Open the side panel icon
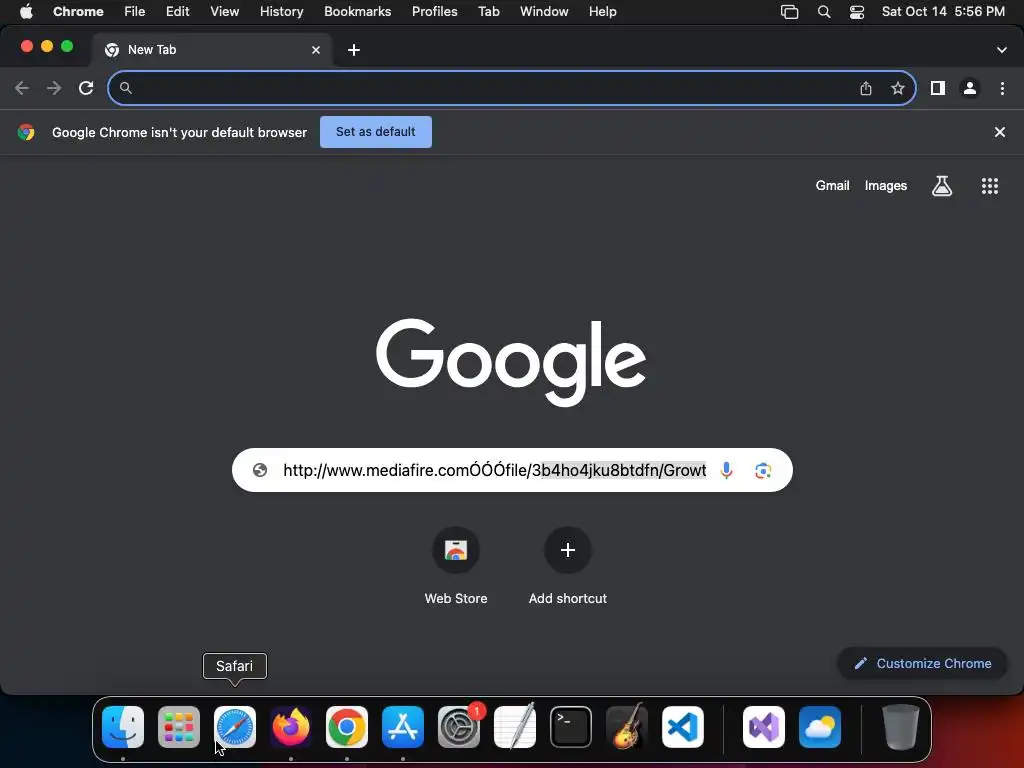 938,88
